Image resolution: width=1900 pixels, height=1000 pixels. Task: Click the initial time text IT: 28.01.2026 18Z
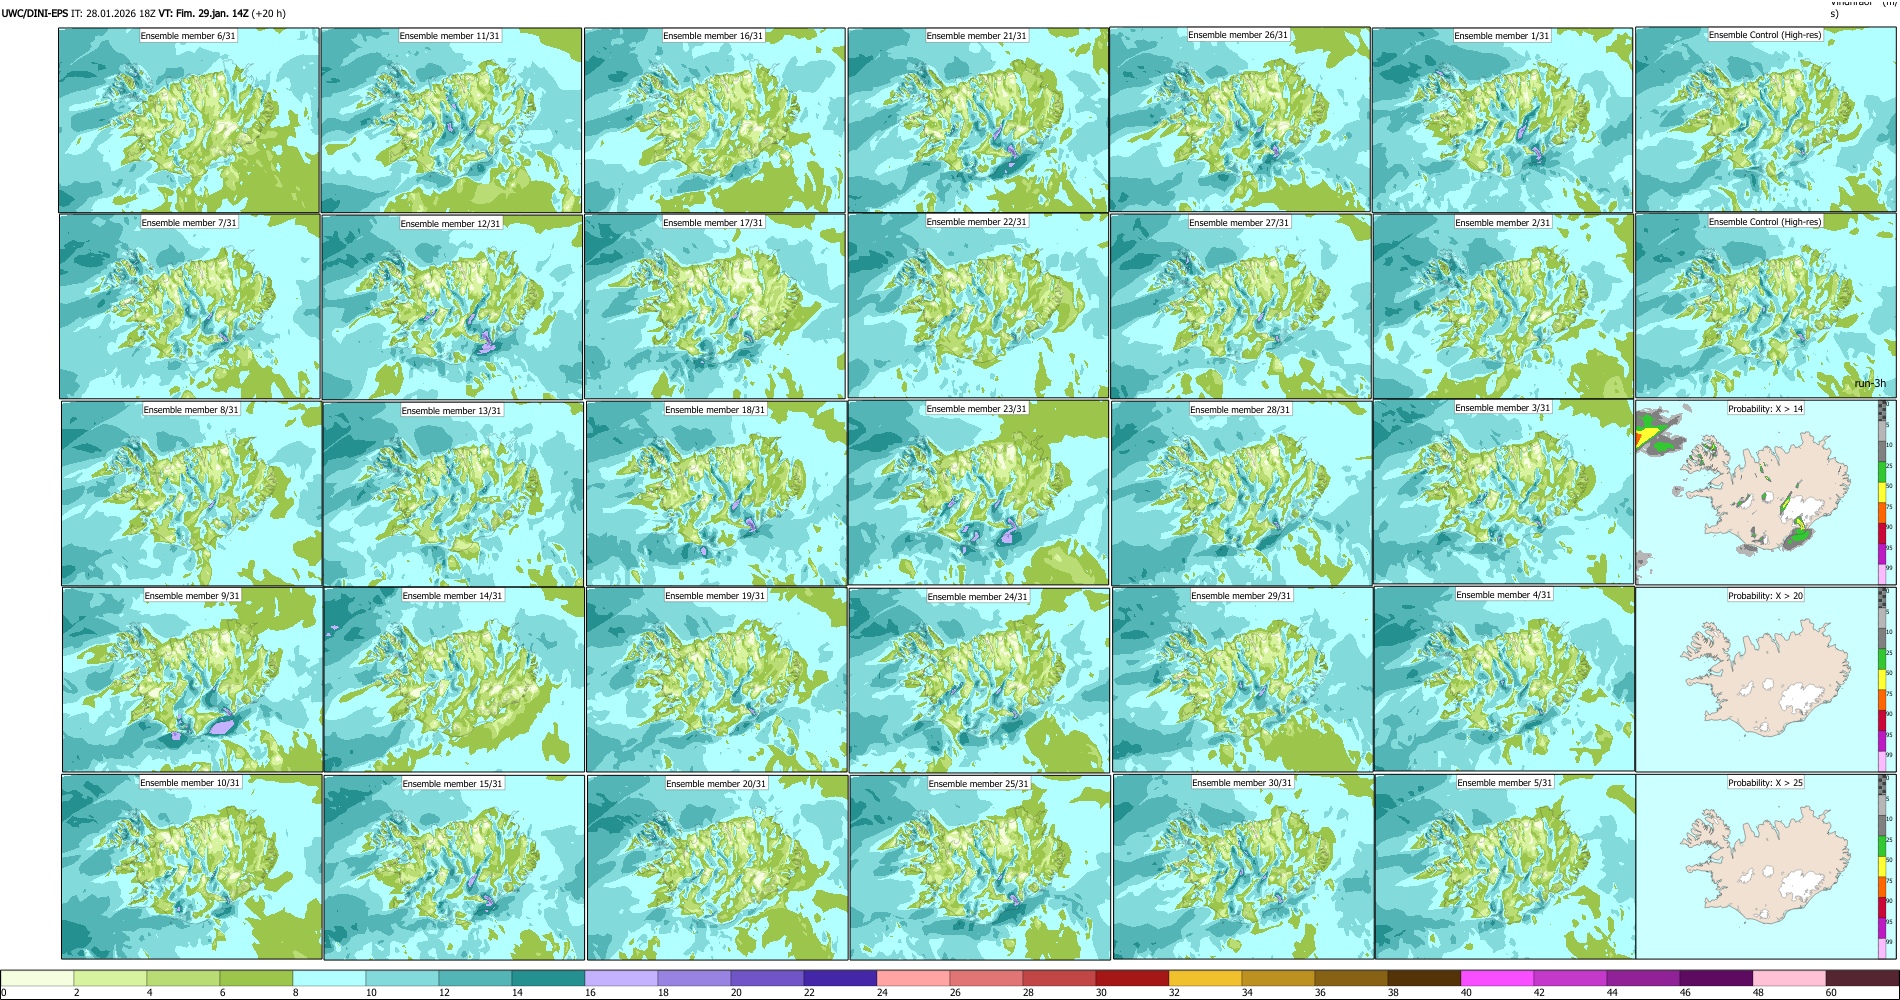(x=113, y=14)
